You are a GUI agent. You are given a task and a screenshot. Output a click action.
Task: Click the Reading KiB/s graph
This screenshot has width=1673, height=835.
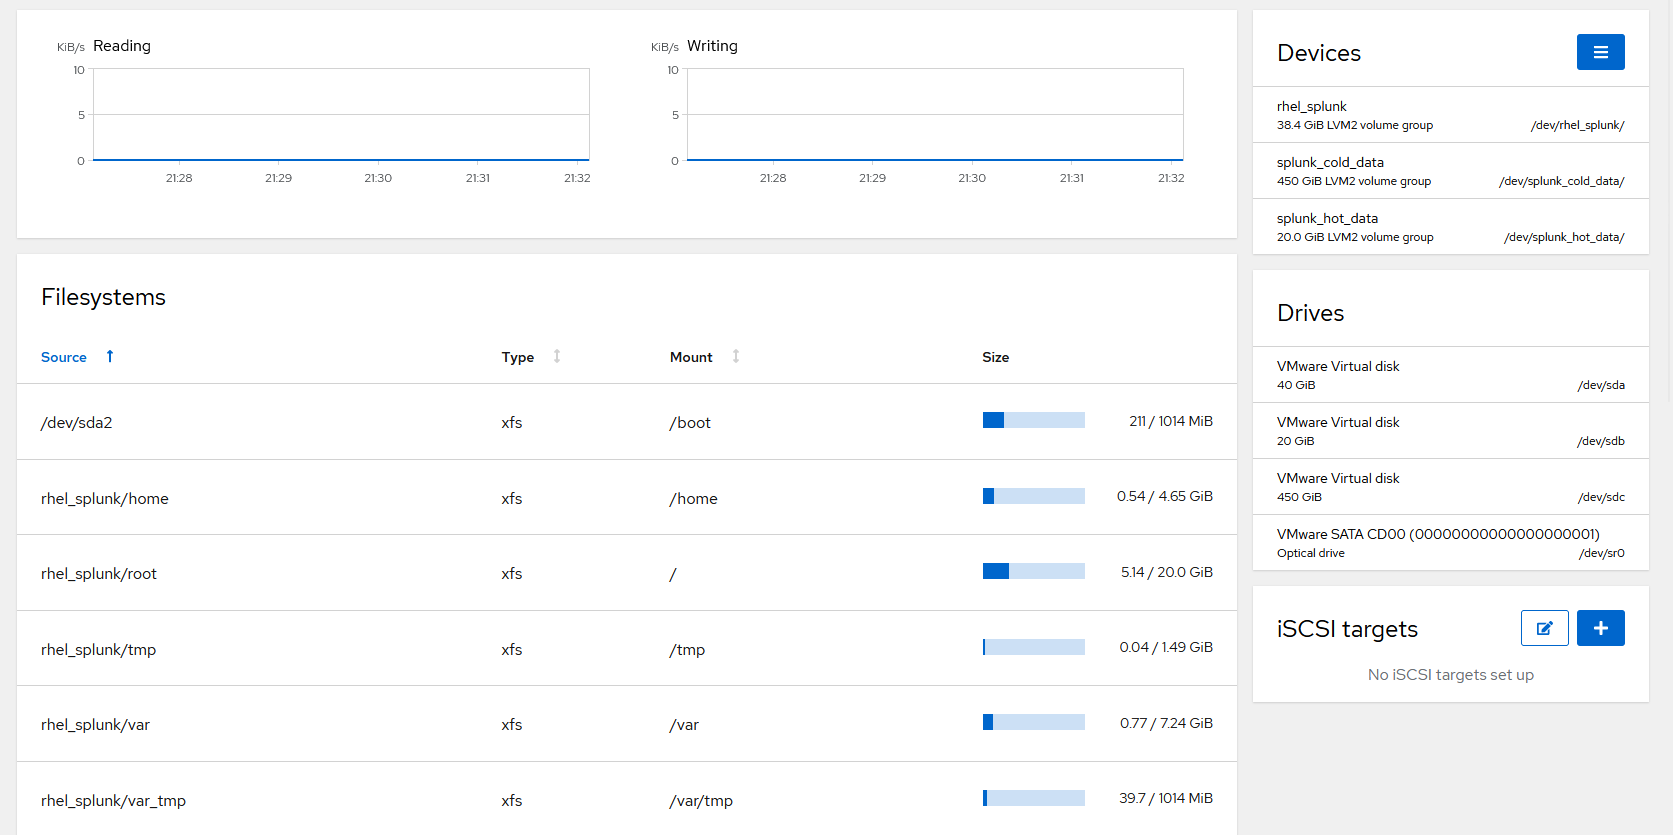tap(341, 115)
